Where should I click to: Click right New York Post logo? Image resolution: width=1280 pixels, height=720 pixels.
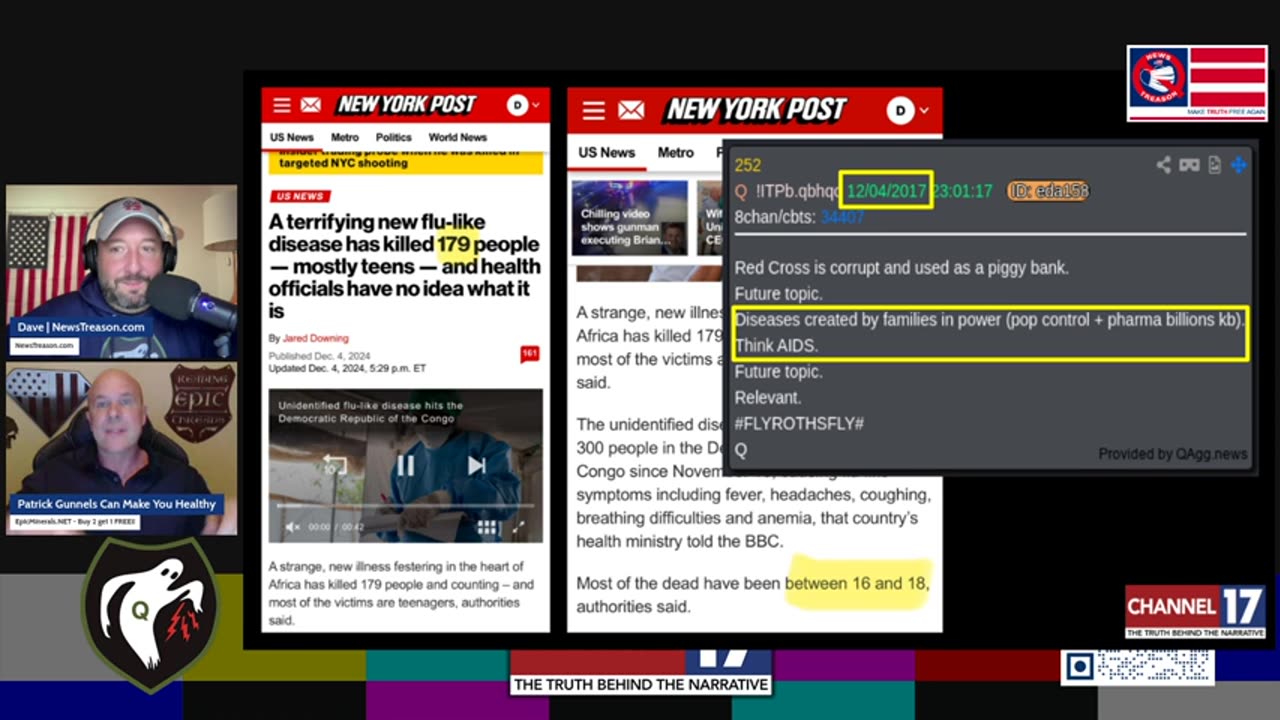(757, 110)
